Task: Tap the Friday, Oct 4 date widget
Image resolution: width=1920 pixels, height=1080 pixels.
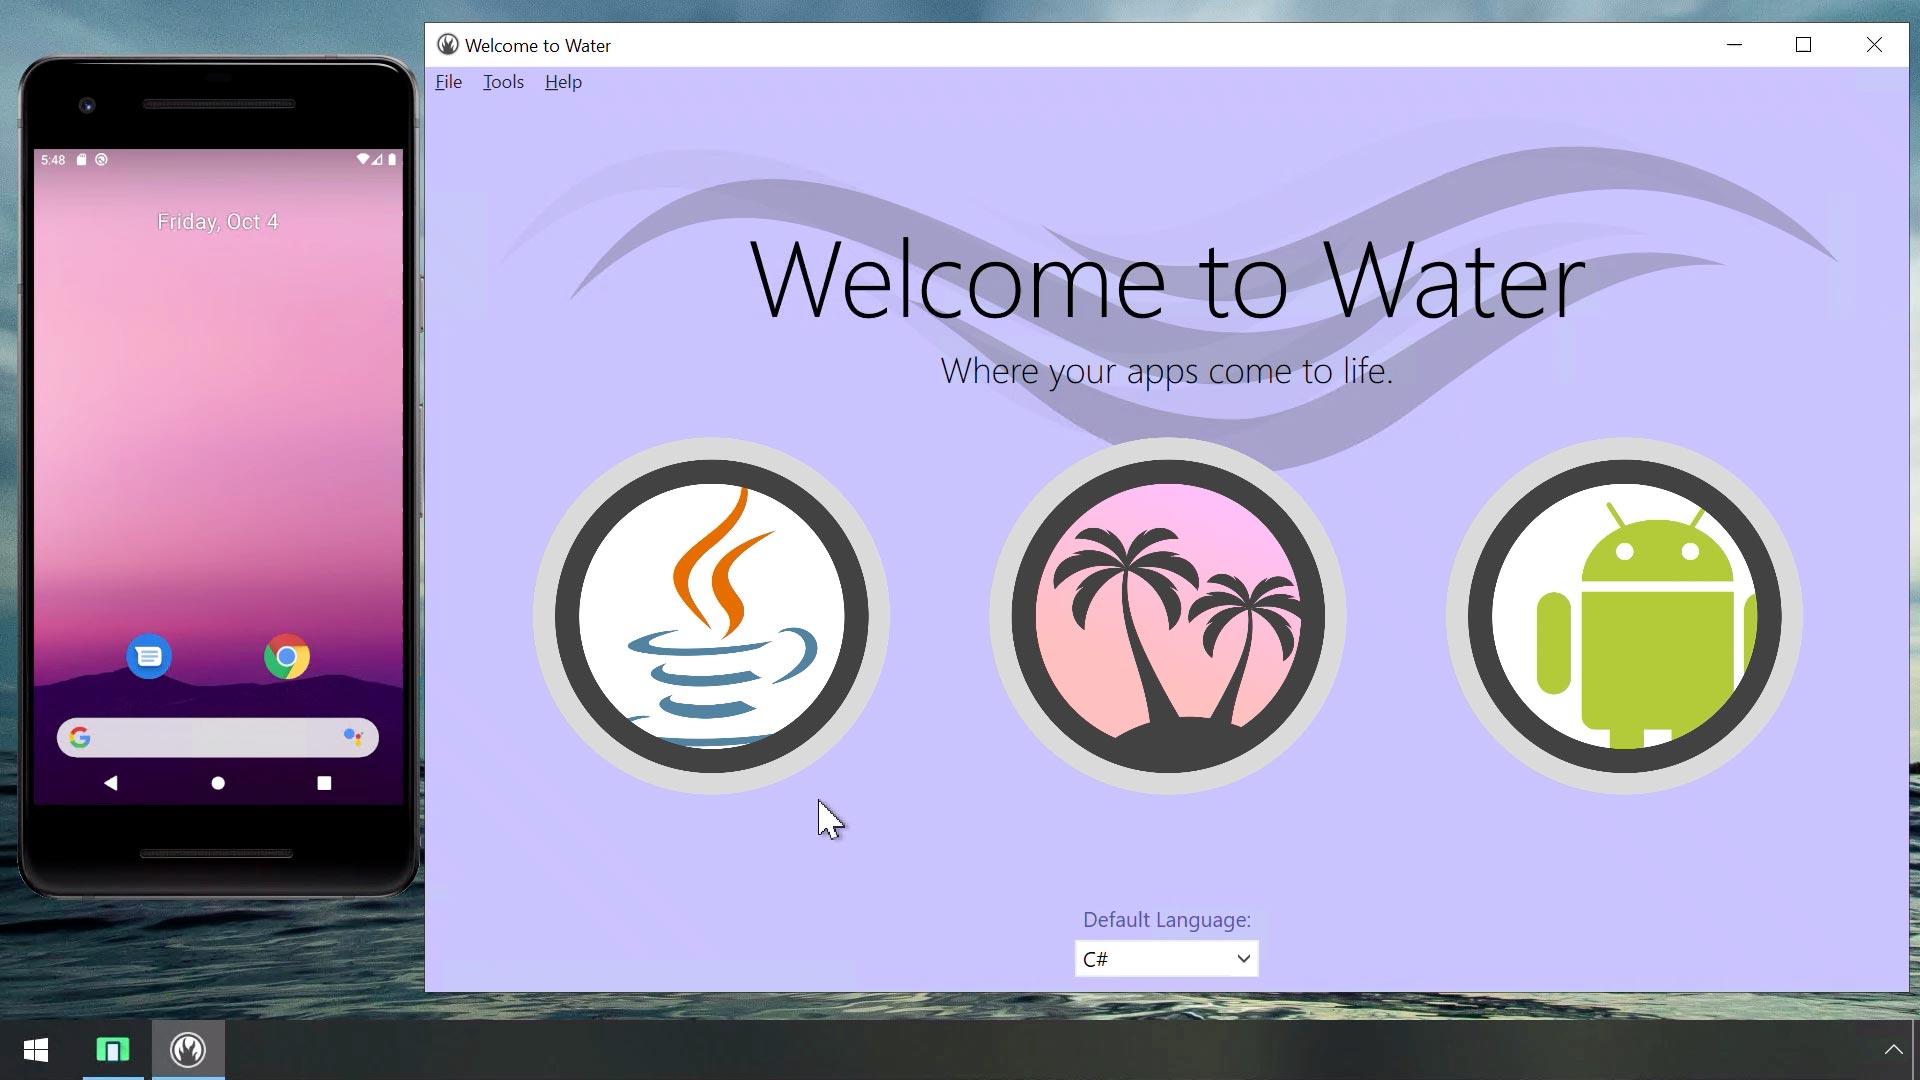Action: (218, 222)
